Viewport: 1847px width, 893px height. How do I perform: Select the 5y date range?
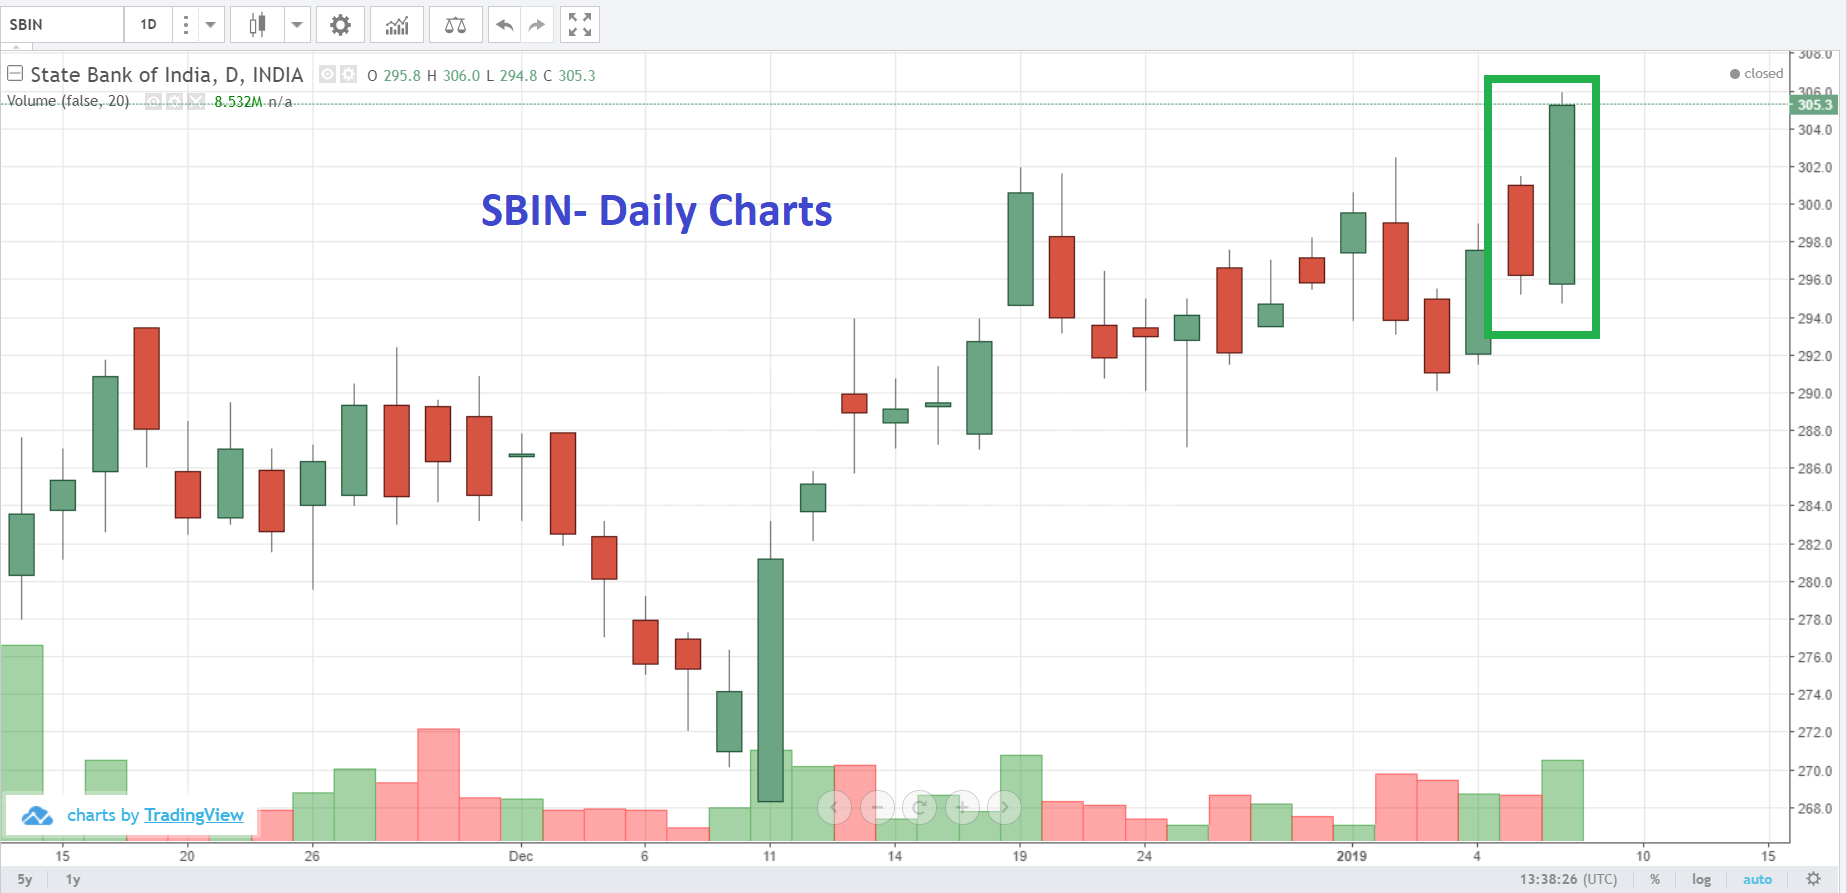[x=25, y=880]
